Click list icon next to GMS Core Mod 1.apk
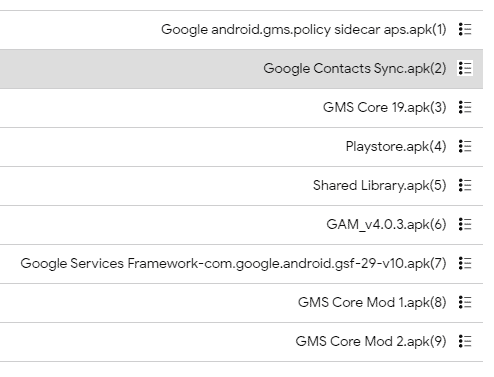This screenshot has width=494, height=377. coord(465,302)
